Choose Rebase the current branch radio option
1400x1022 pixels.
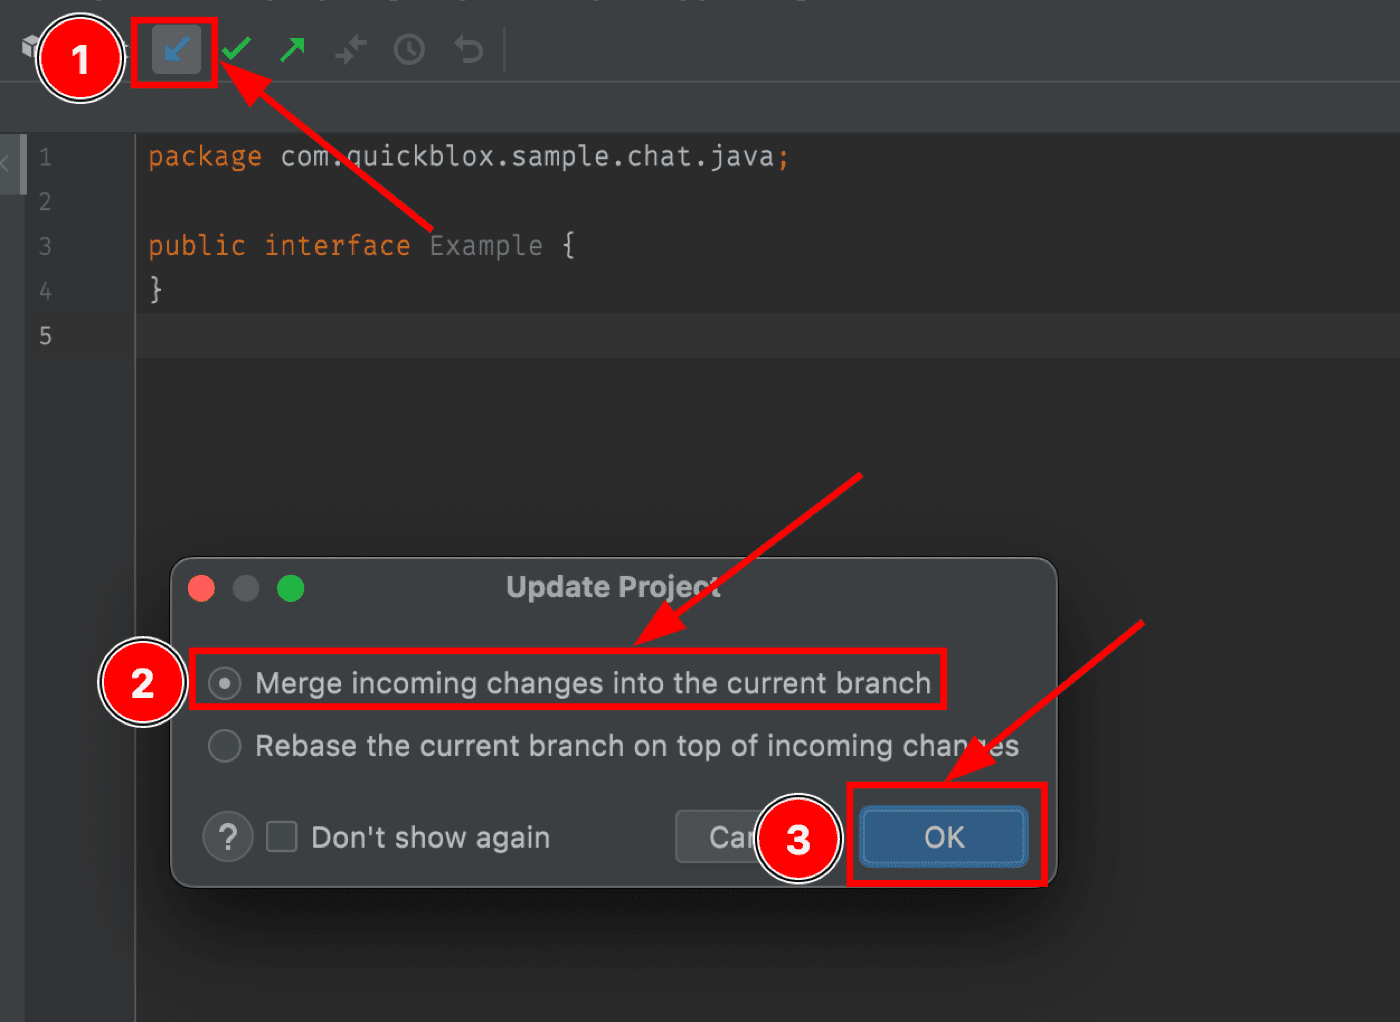pyautogui.click(x=225, y=746)
